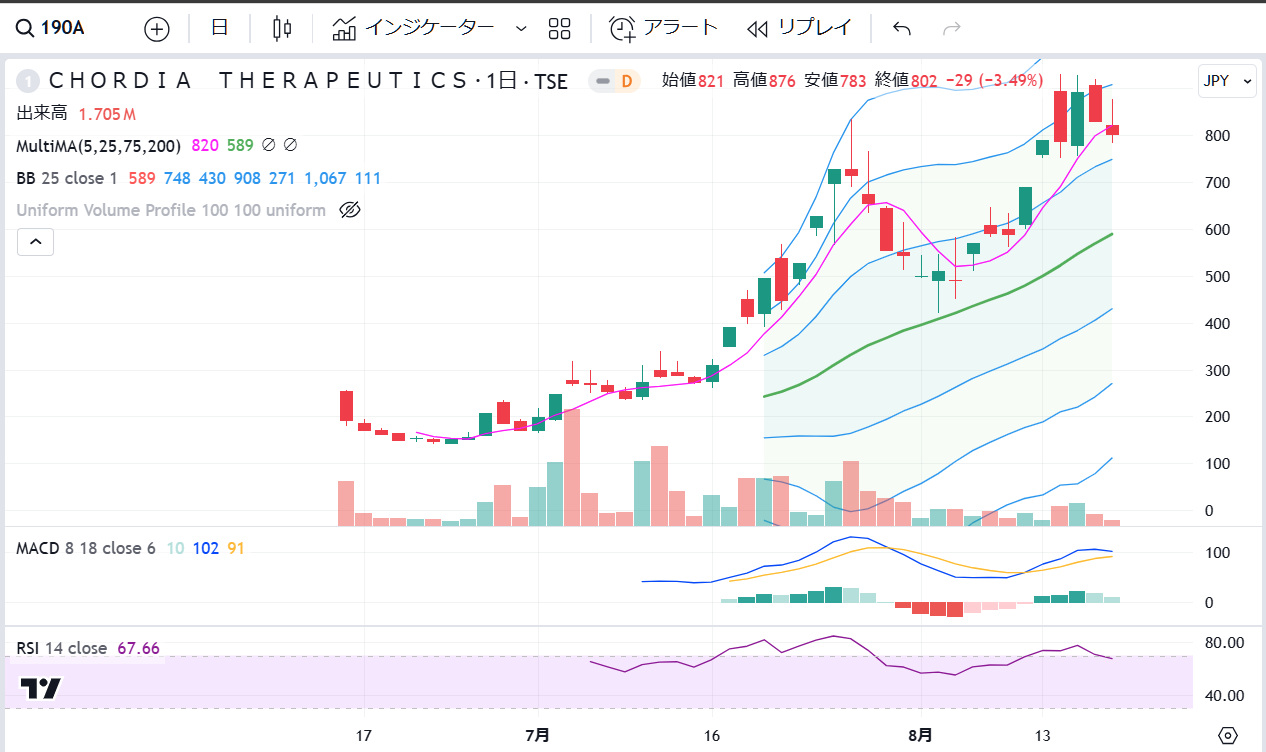Click the 始値 821 open value

pyautogui.click(x=693, y=80)
